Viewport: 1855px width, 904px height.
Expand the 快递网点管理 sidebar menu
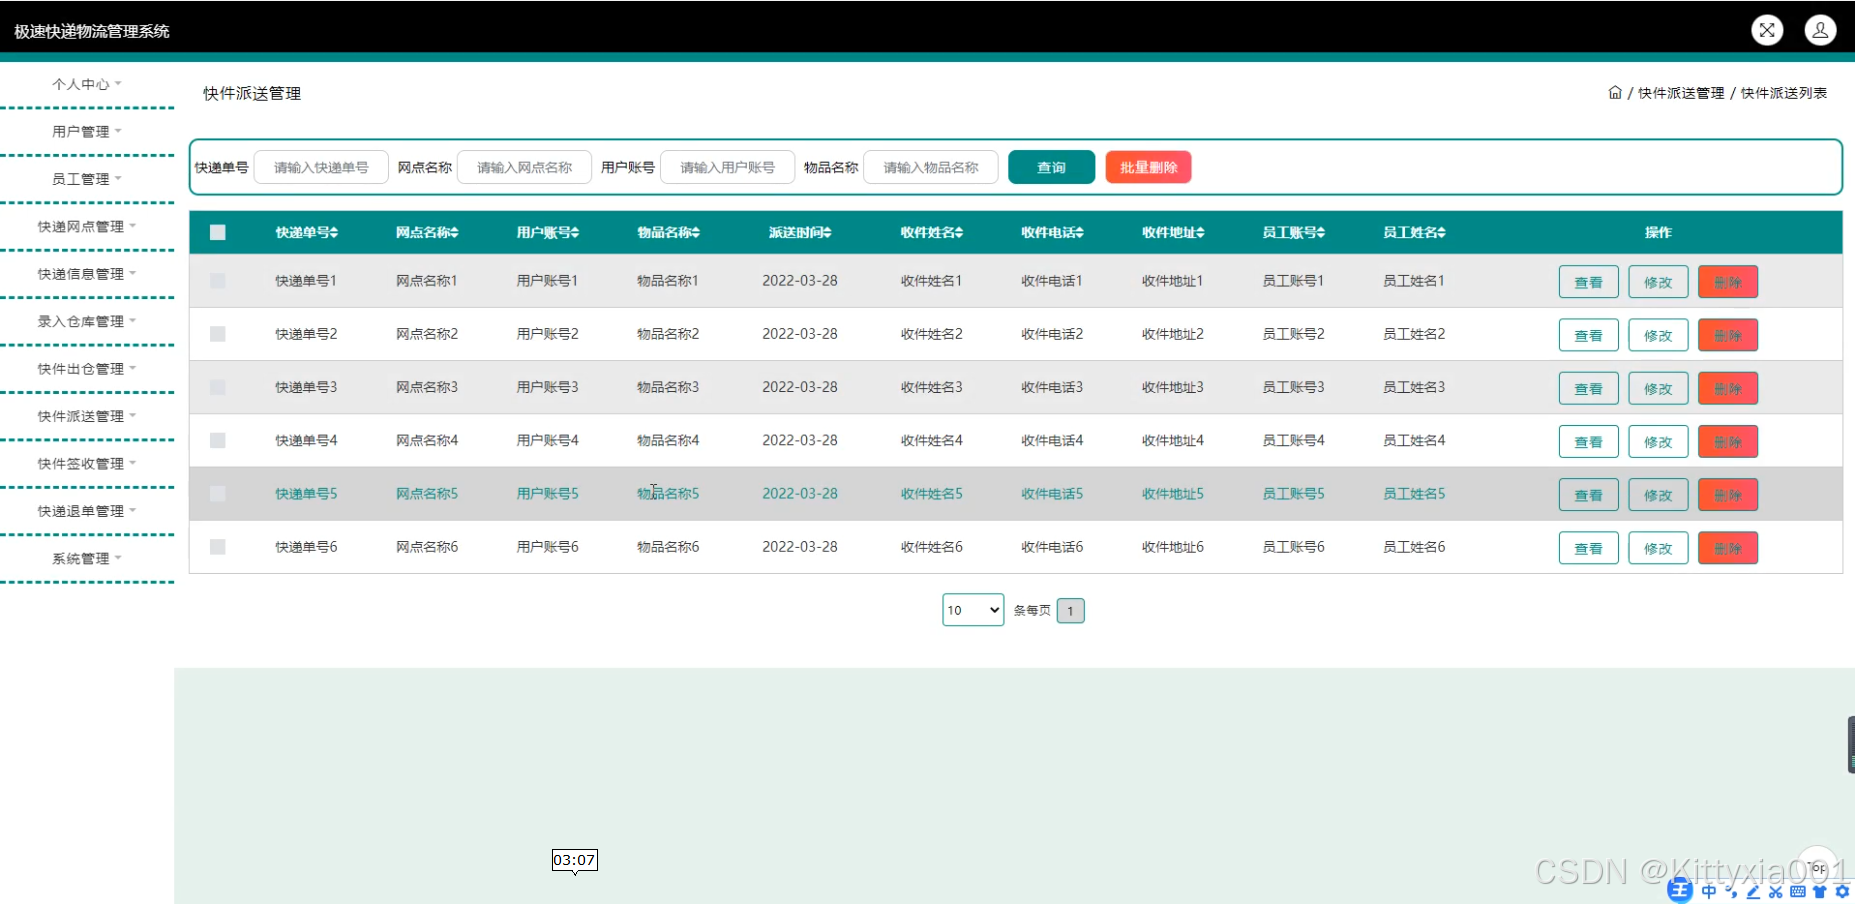[x=86, y=227]
